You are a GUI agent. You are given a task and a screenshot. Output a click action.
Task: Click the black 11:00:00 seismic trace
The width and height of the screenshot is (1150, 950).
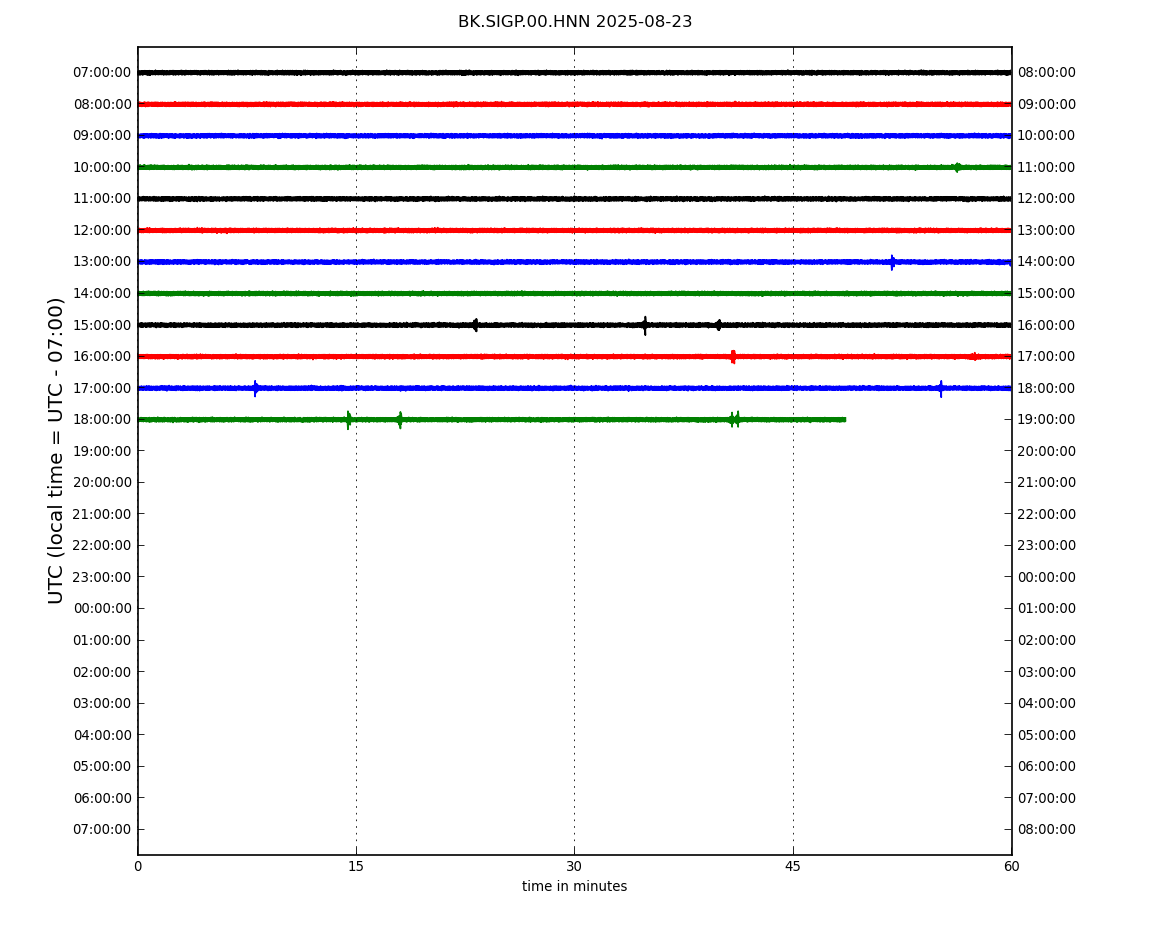(x=574, y=199)
